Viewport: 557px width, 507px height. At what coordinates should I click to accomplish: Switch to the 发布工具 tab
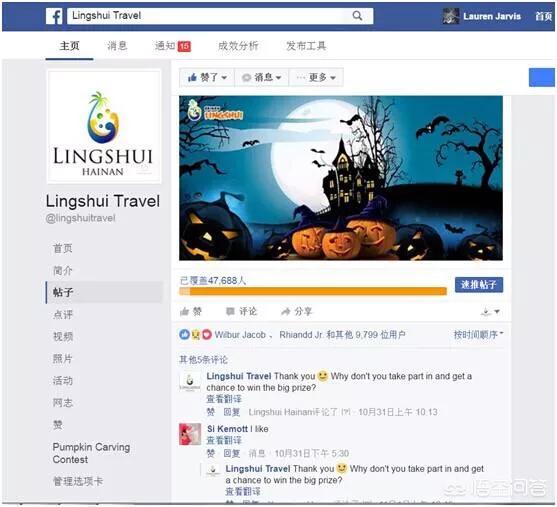click(x=306, y=46)
